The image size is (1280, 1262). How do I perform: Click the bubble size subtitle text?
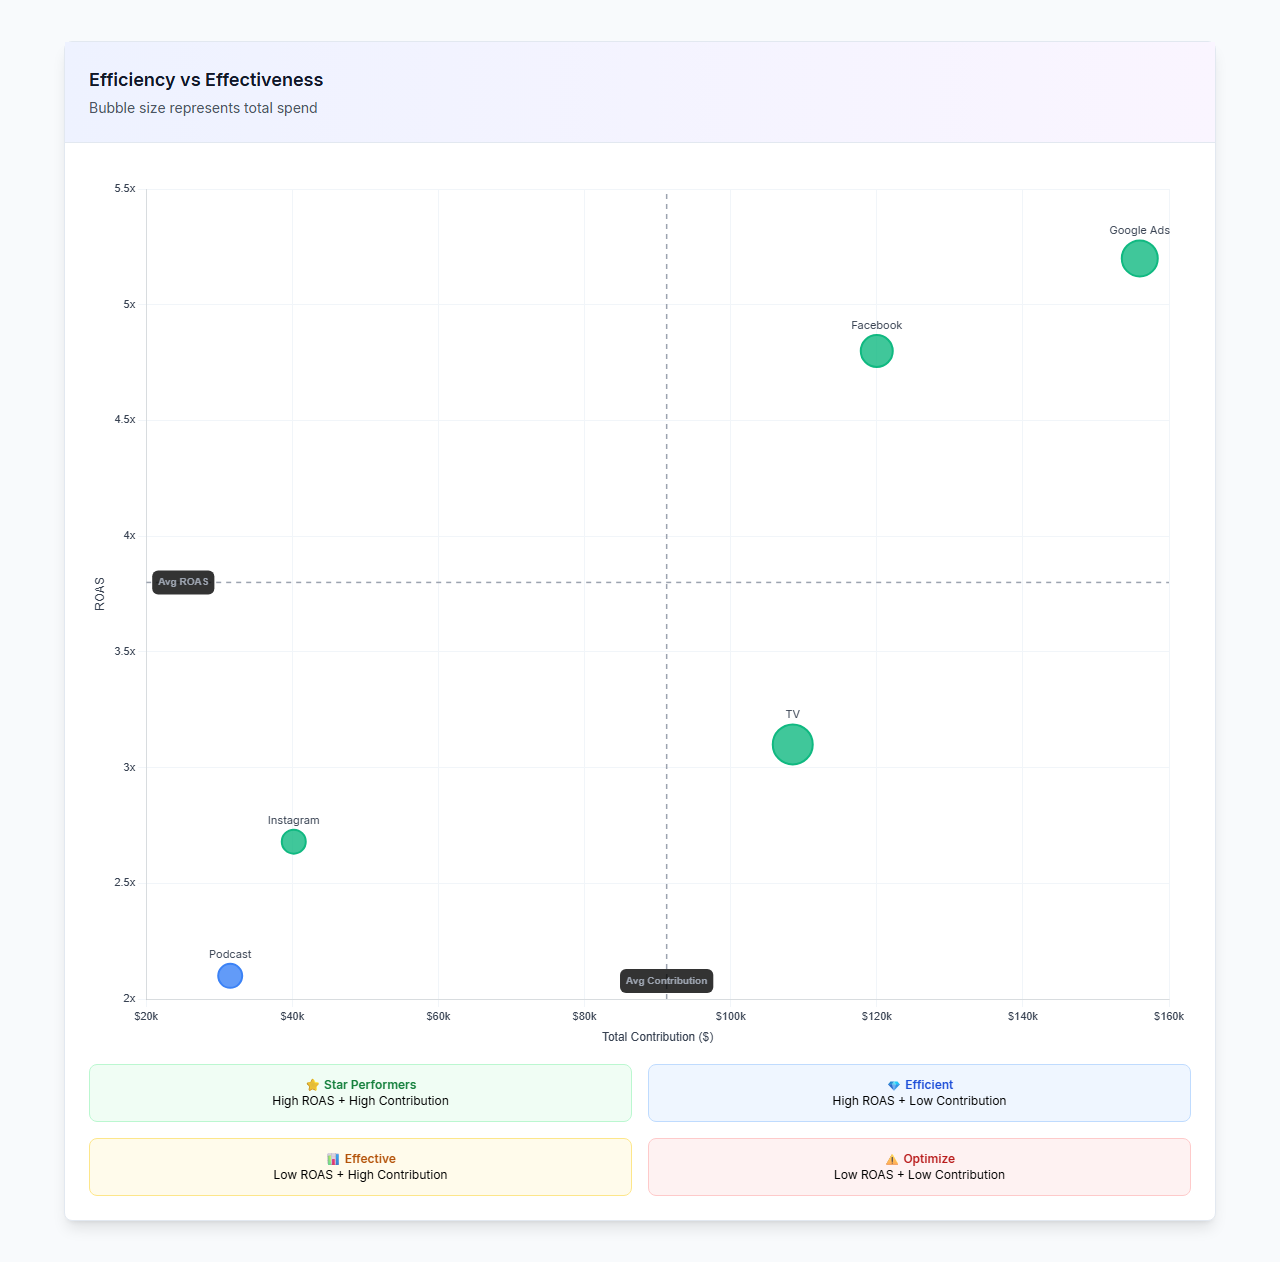click(x=203, y=108)
